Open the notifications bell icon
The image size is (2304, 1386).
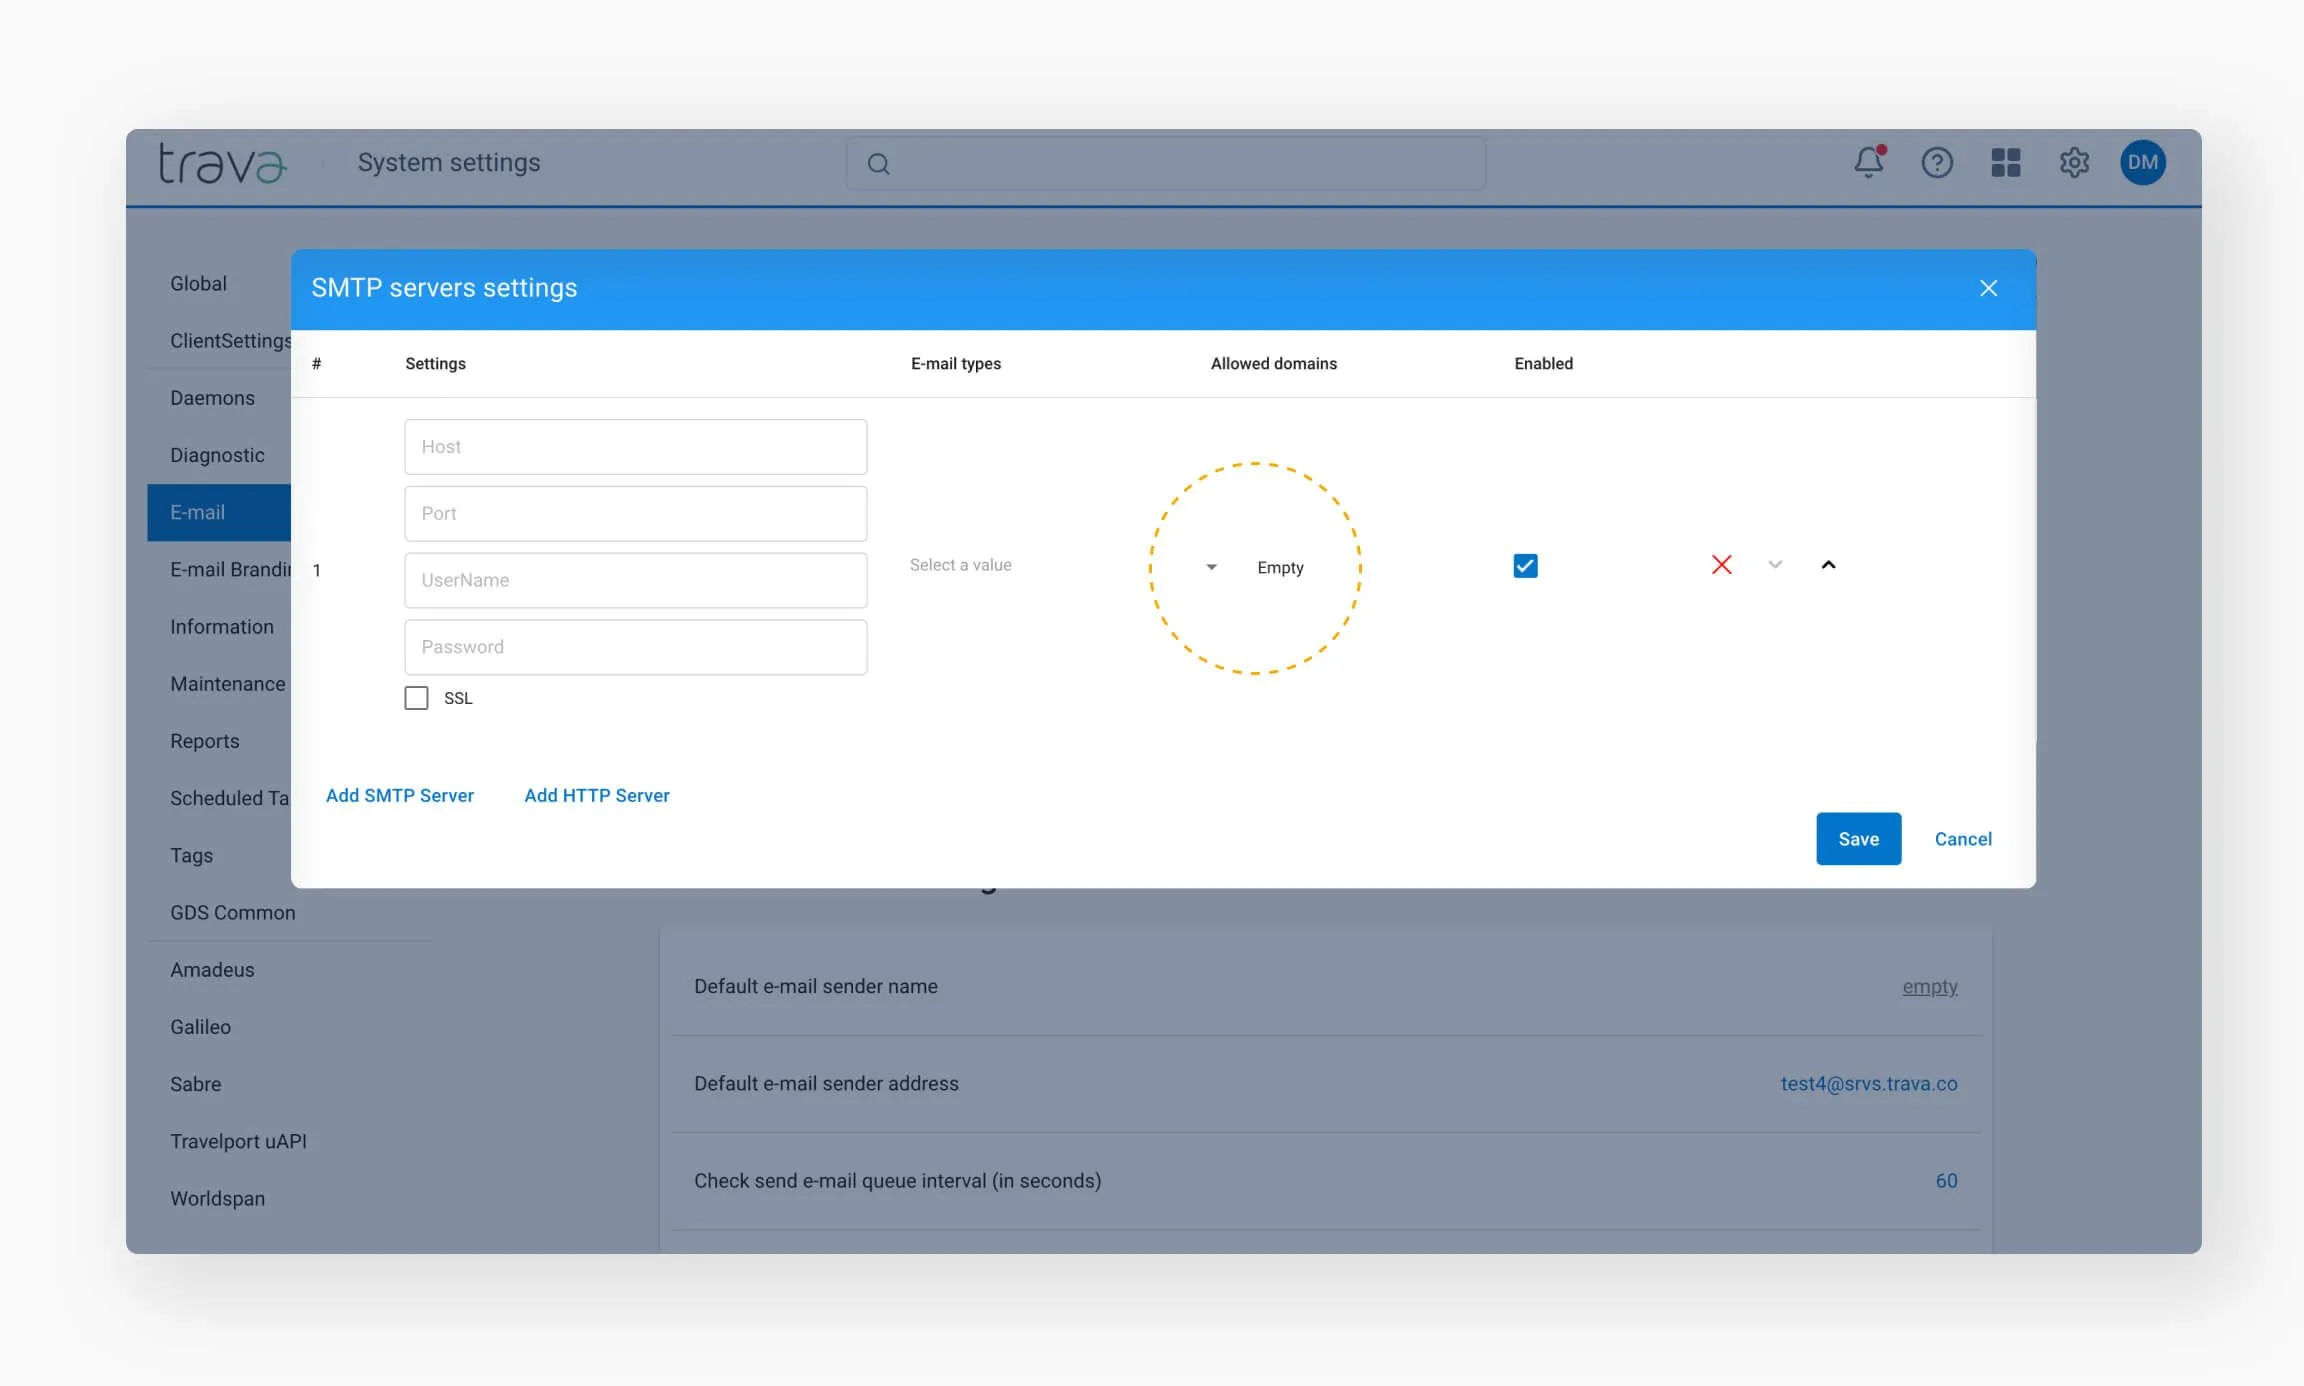pyautogui.click(x=1868, y=162)
